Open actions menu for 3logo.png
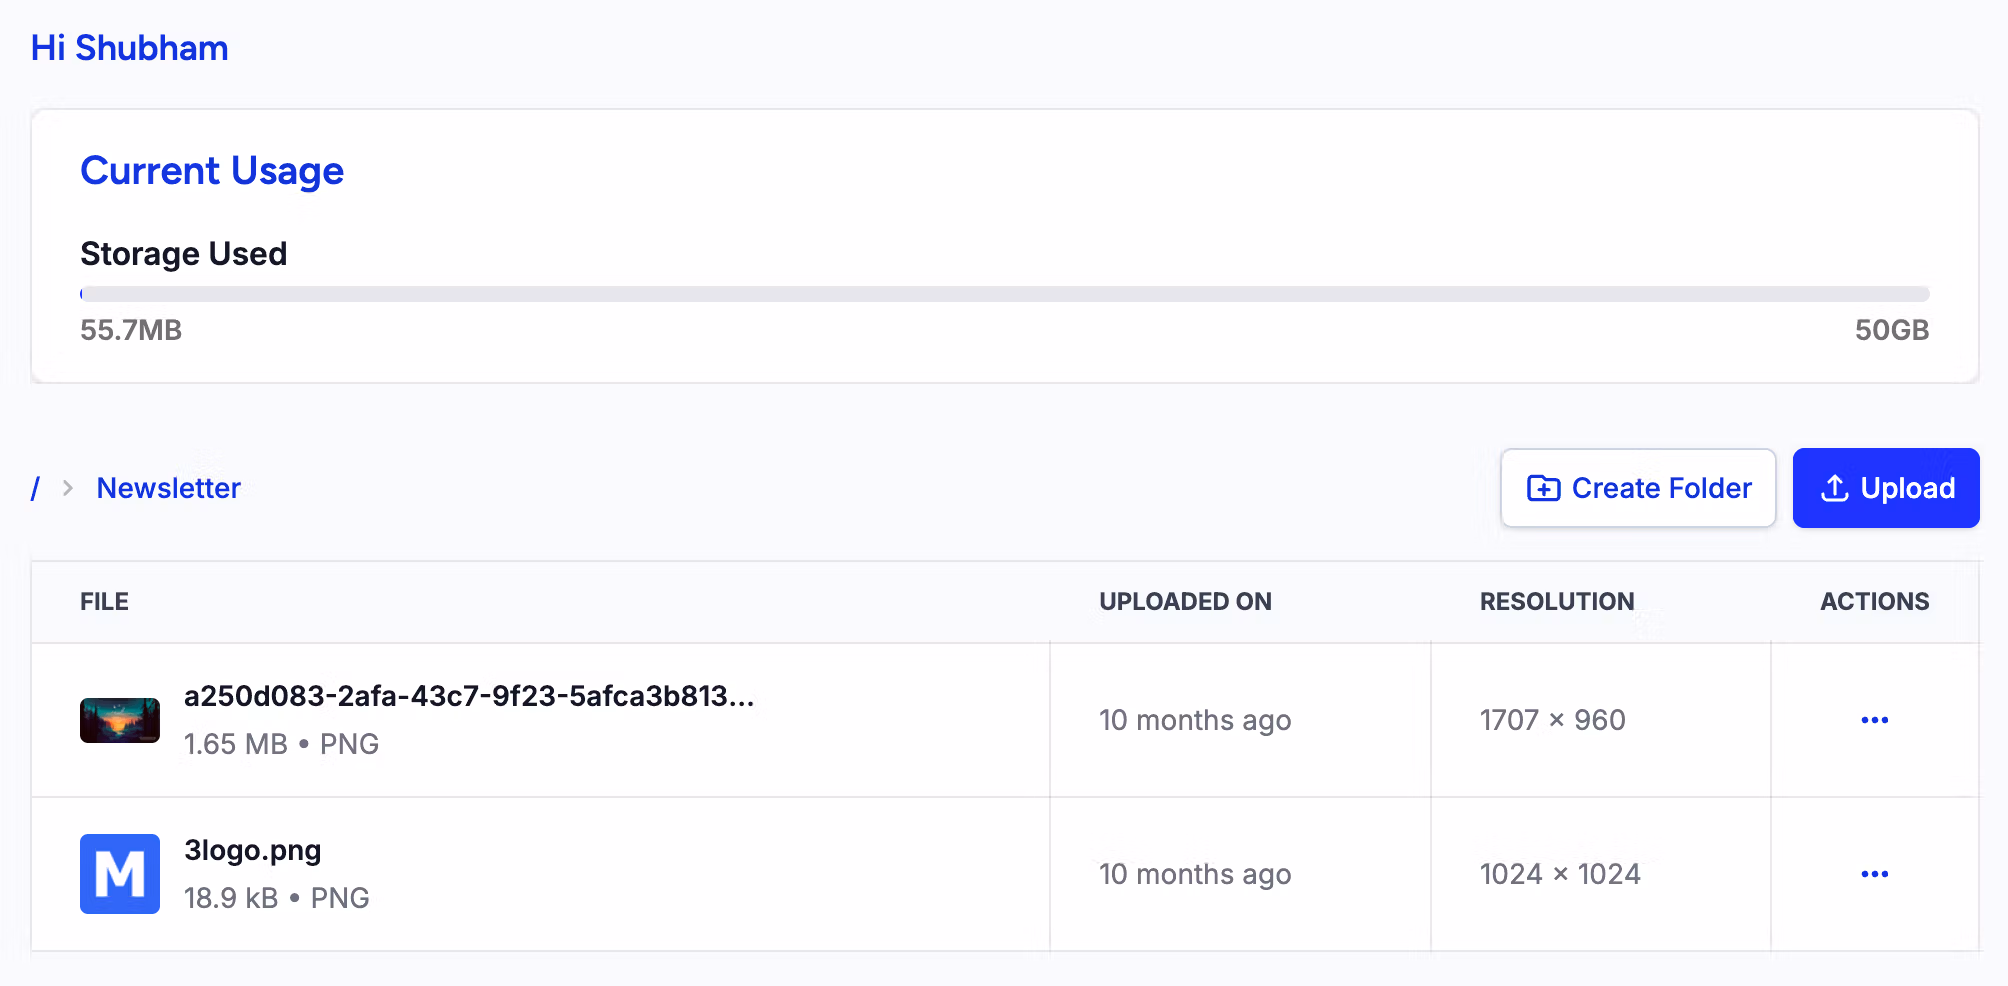Viewport: 2008px width, 986px height. (x=1874, y=874)
